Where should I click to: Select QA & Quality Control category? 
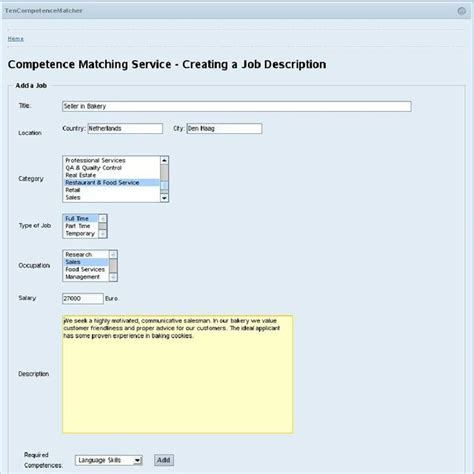pos(111,168)
